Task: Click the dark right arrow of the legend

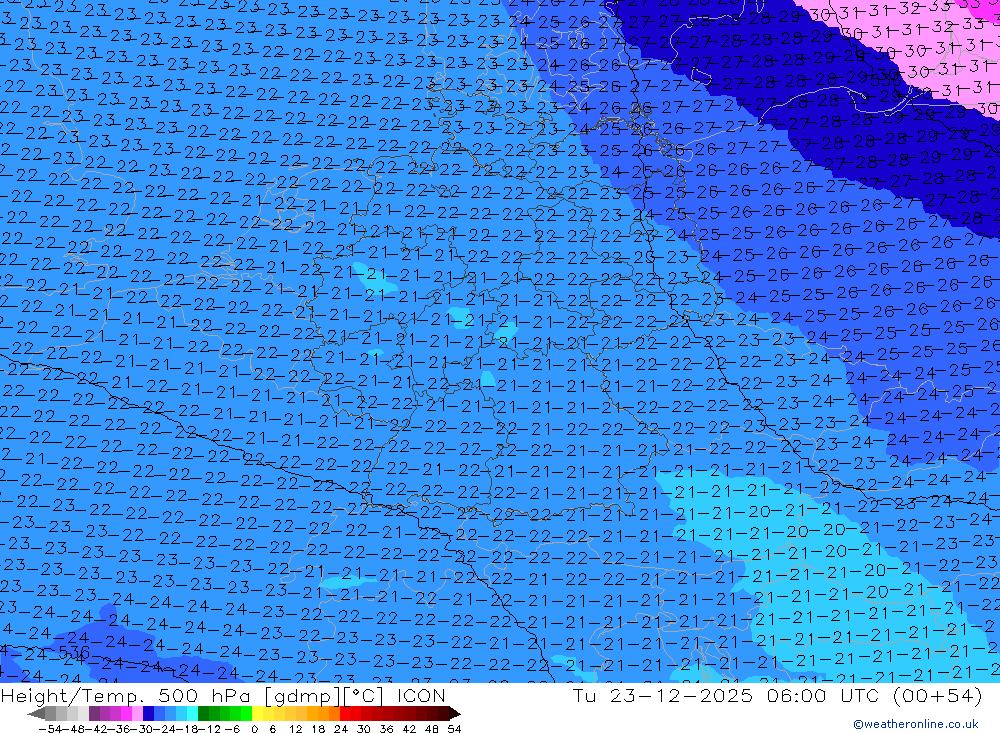Action: point(455,714)
